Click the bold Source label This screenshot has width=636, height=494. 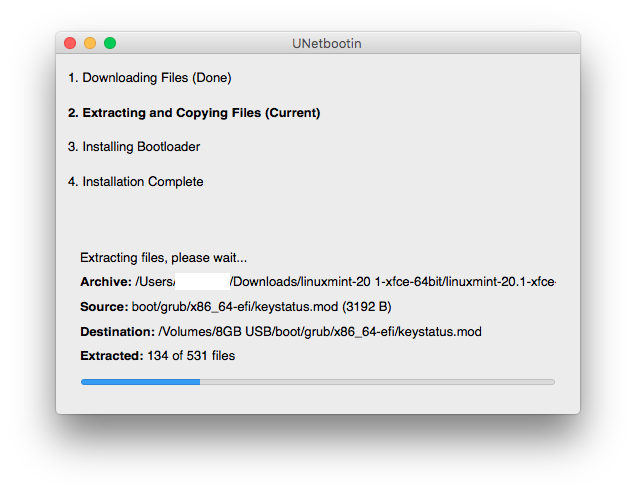click(x=103, y=307)
